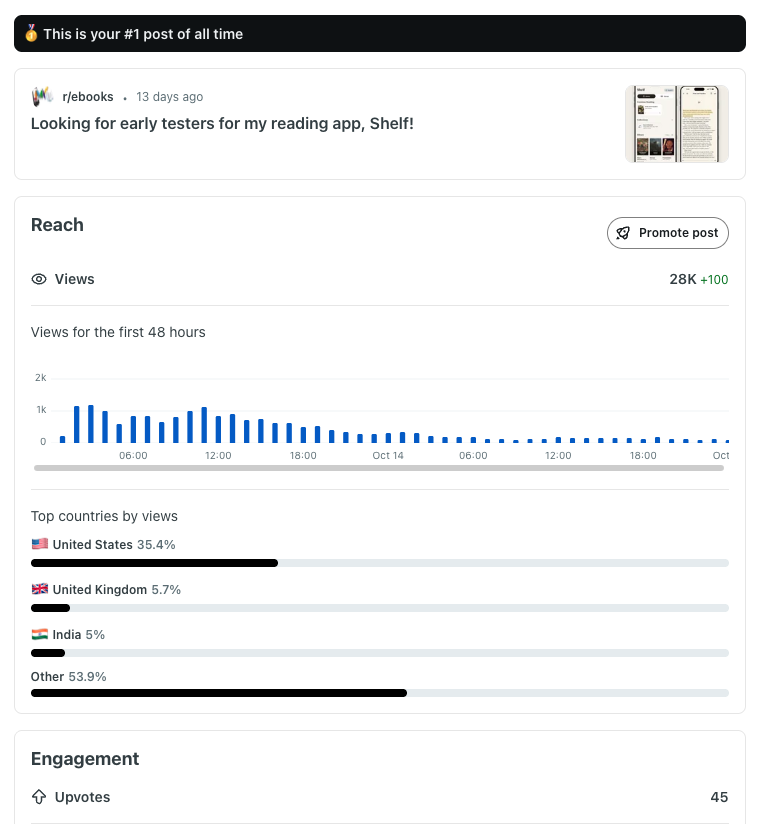
Task: Click the r/ebooks community avatar icon
Action: click(x=42, y=97)
